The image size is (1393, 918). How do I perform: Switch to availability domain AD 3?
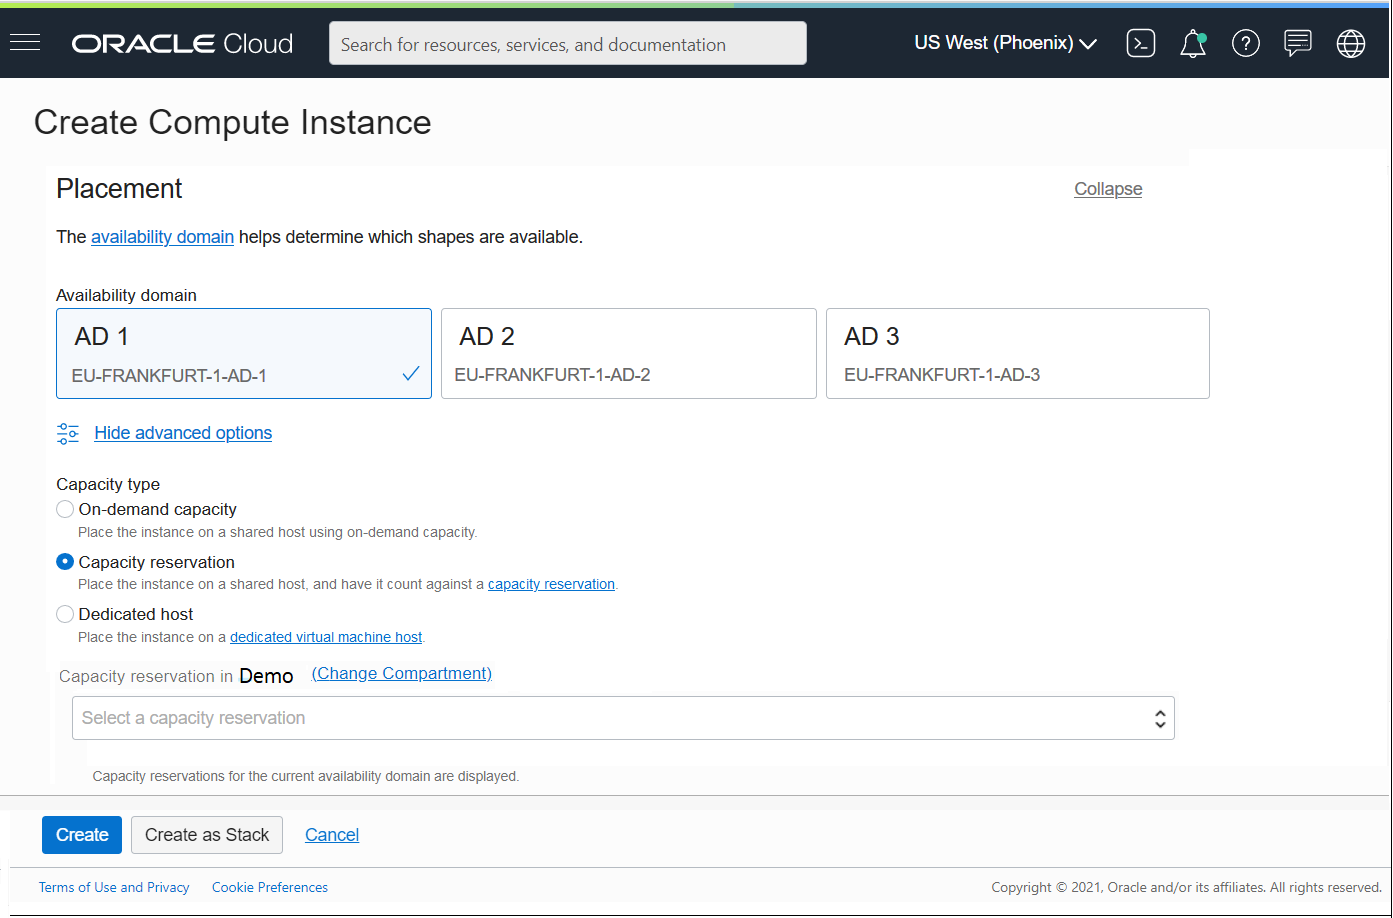pyautogui.click(x=1017, y=353)
